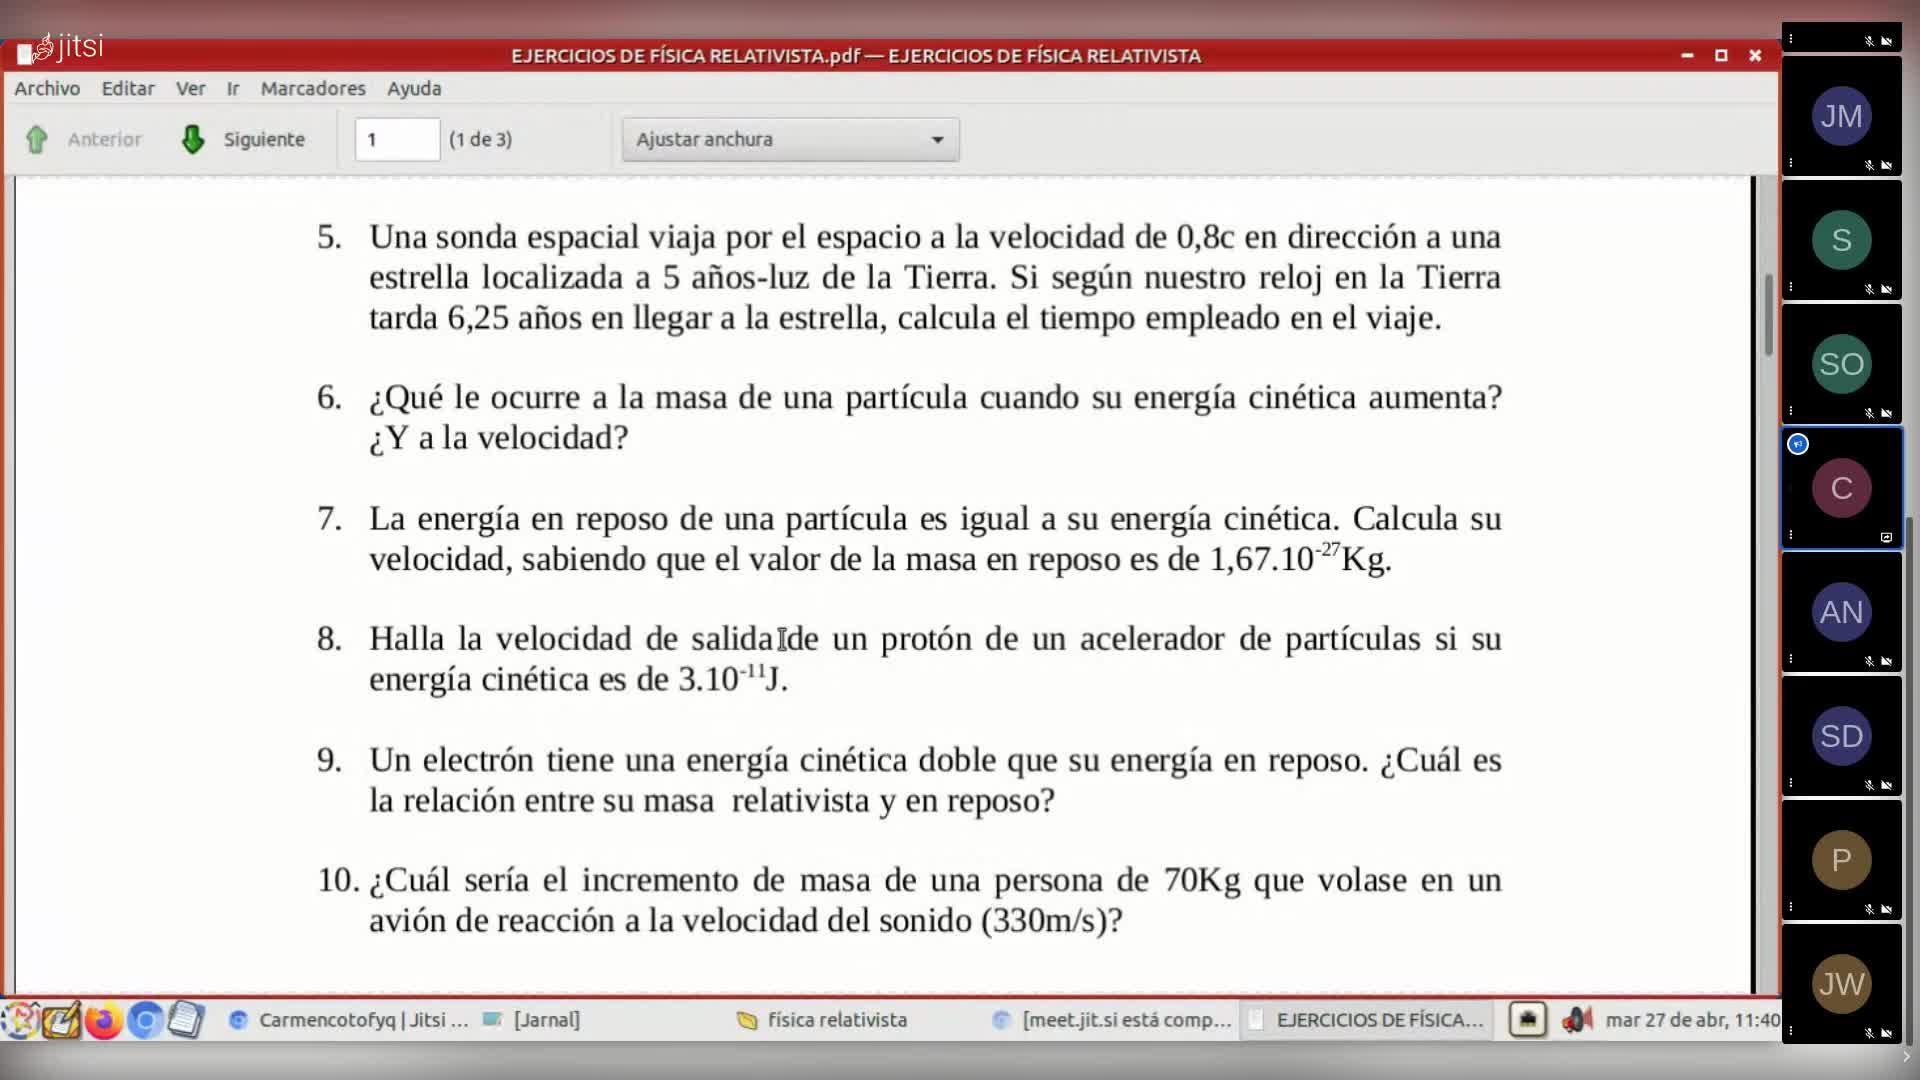Launch Chromium browser from the taskbar
The width and height of the screenshot is (1920, 1080).
click(x=145, y=1020)
